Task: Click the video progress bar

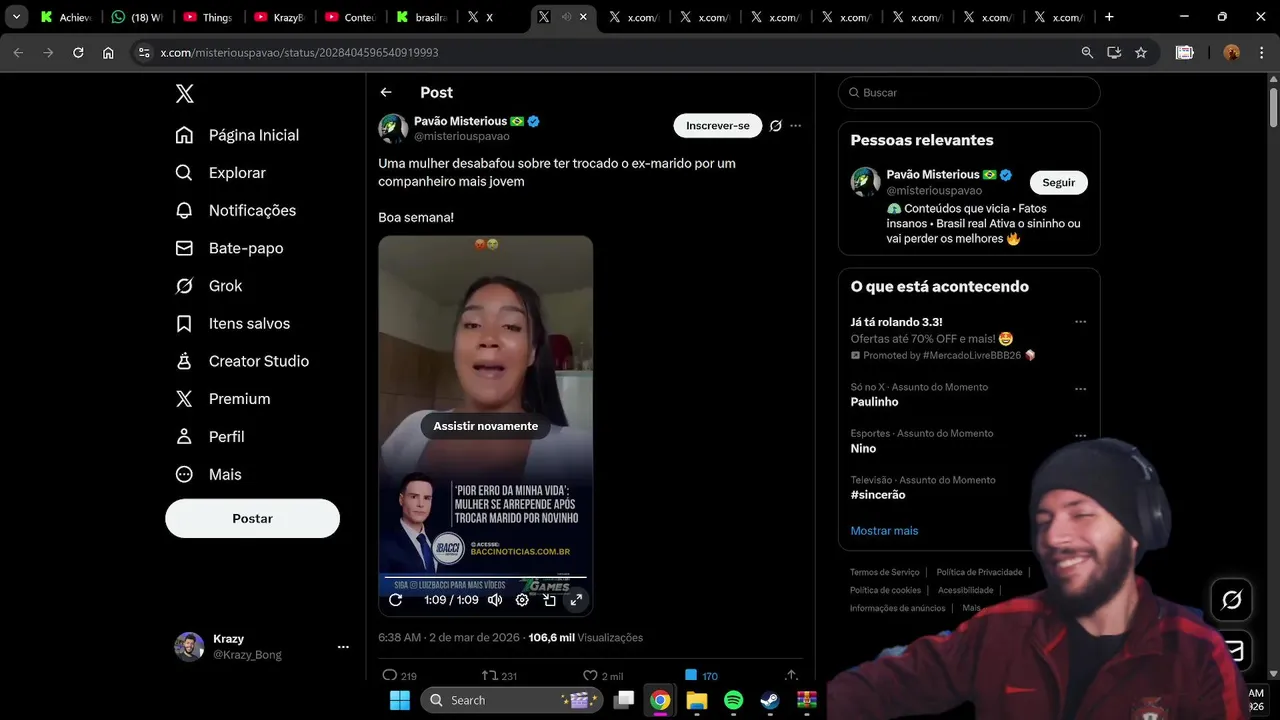Action: point(485,578)
